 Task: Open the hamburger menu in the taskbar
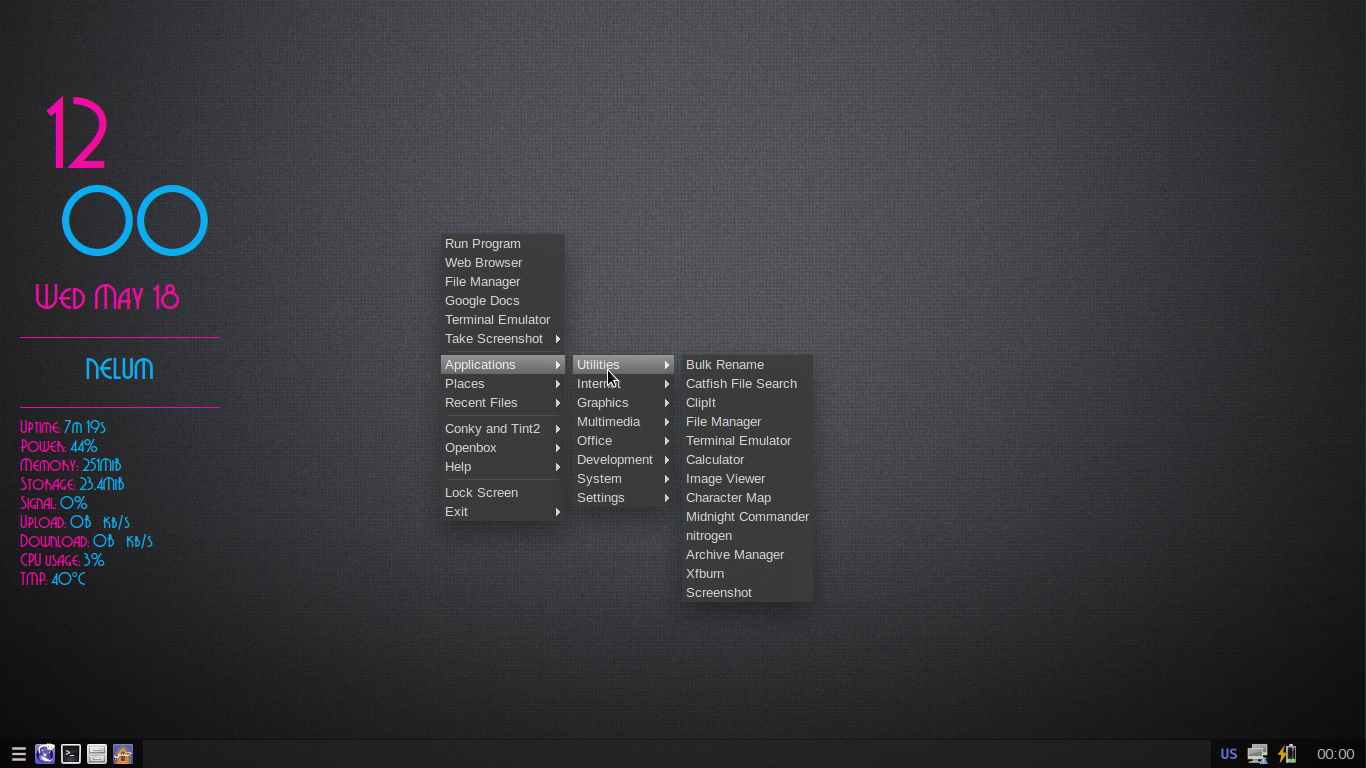tap(18, 754)
